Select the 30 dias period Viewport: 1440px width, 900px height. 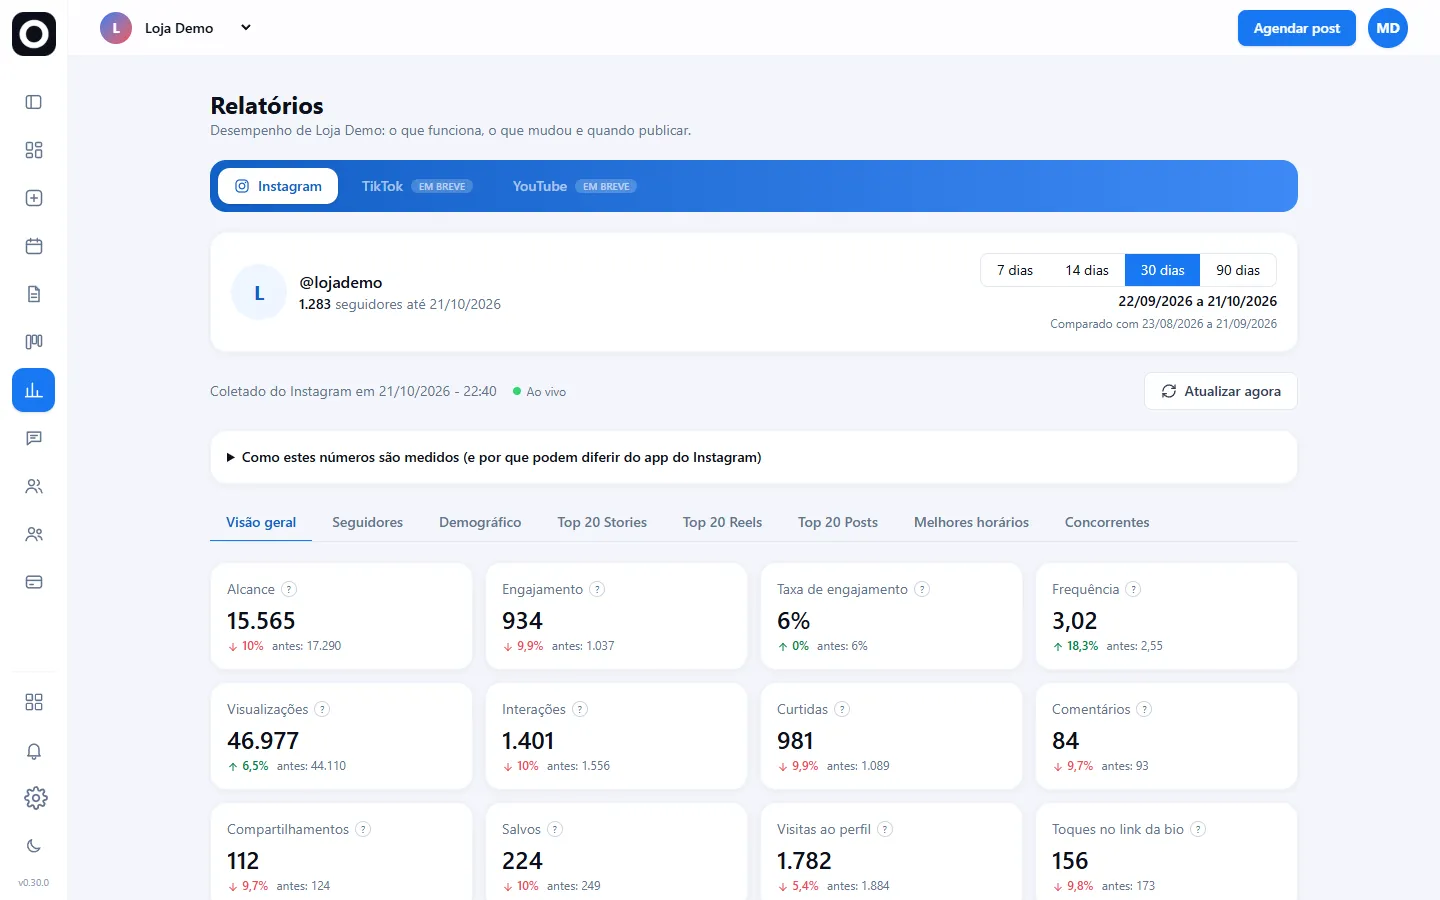click(1162, 270)
